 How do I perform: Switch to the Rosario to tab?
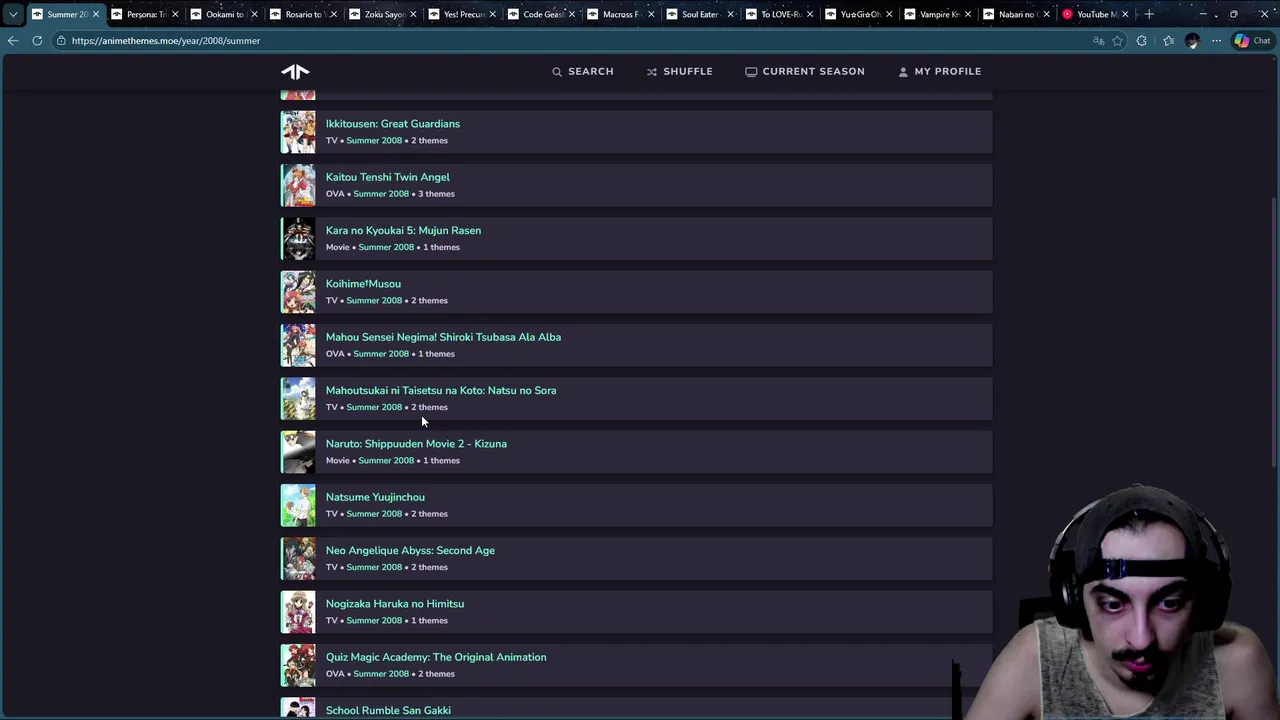(303, 14)
